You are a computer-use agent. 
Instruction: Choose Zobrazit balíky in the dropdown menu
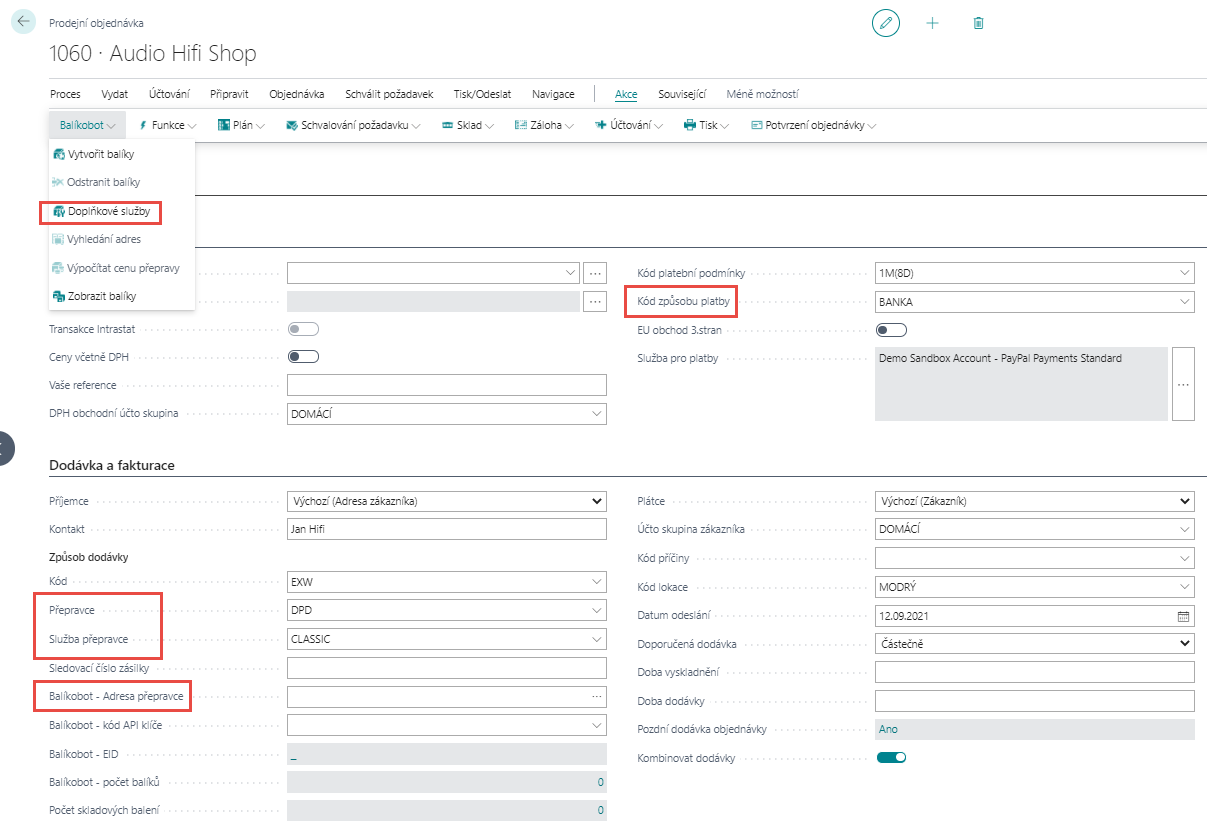click(101, 296)
